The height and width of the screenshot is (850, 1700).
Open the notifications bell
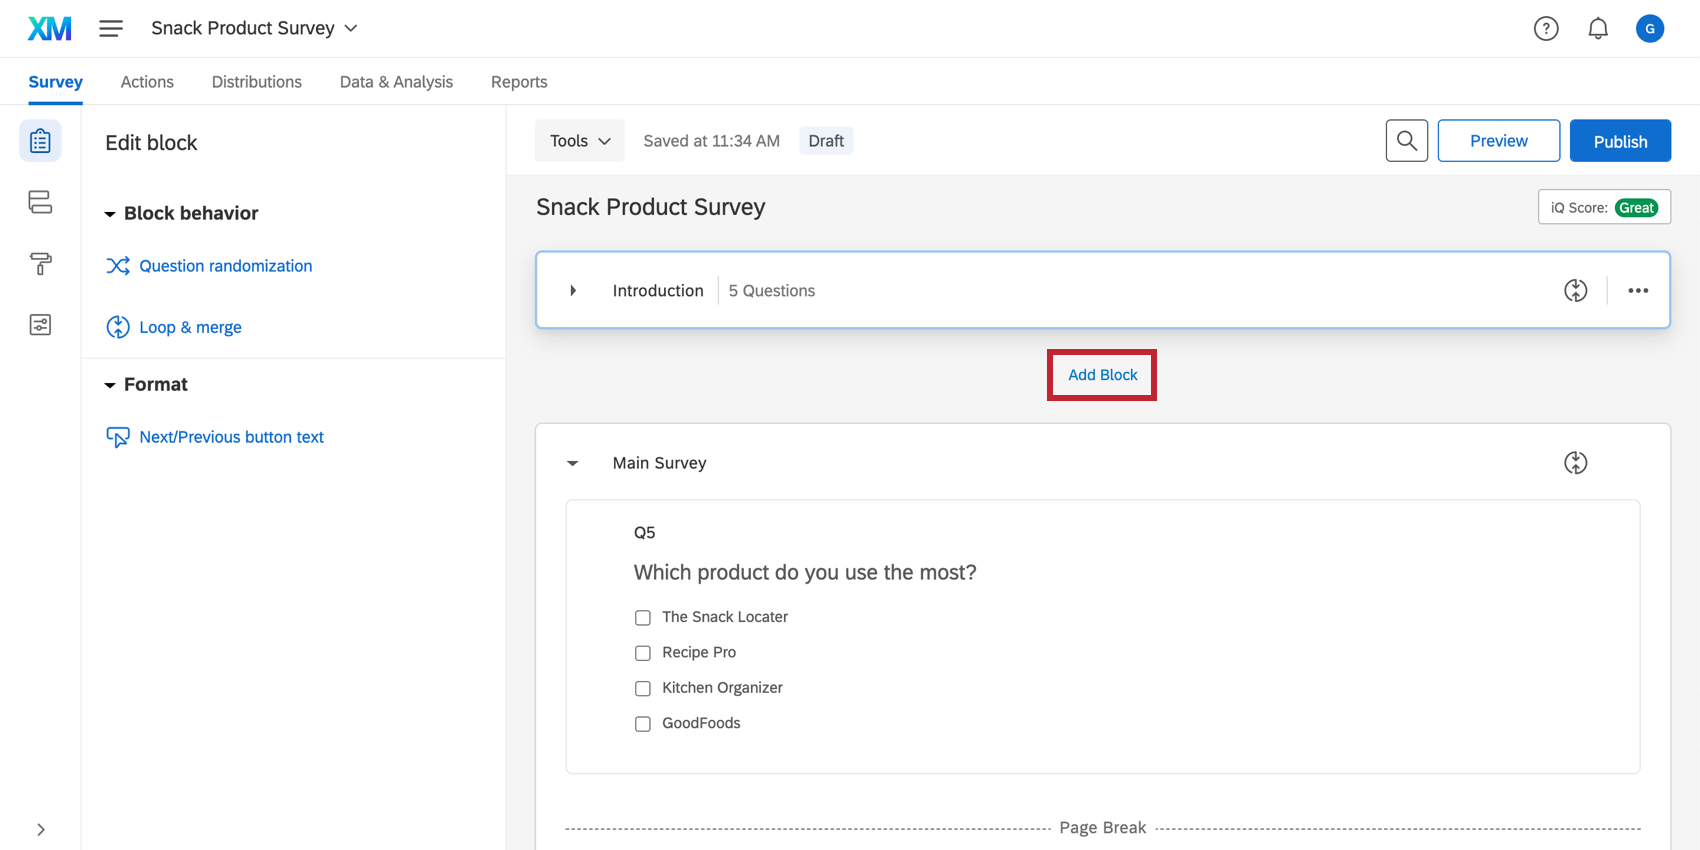coord(1598,29)
